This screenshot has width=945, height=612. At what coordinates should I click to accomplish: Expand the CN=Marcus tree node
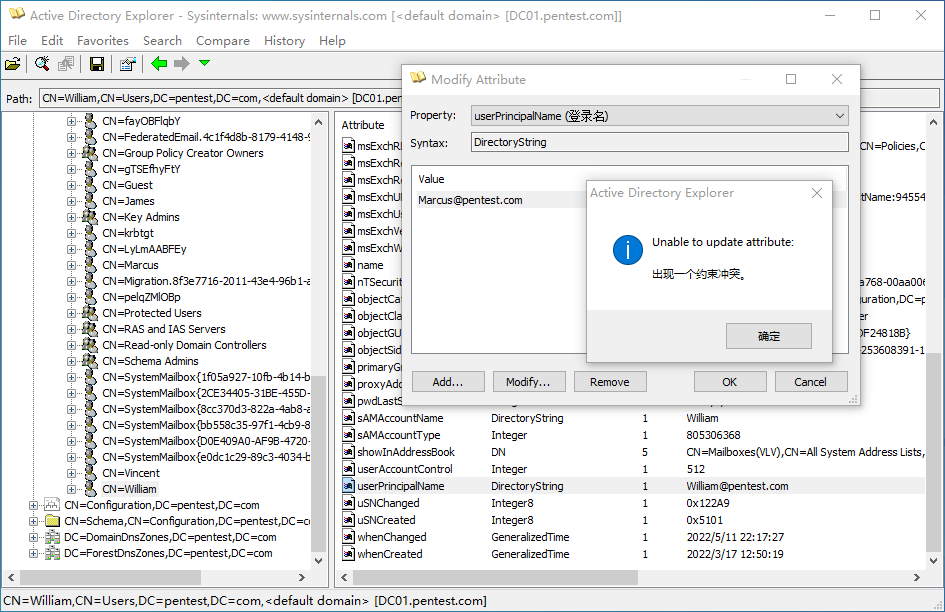[x=71, y=265]
